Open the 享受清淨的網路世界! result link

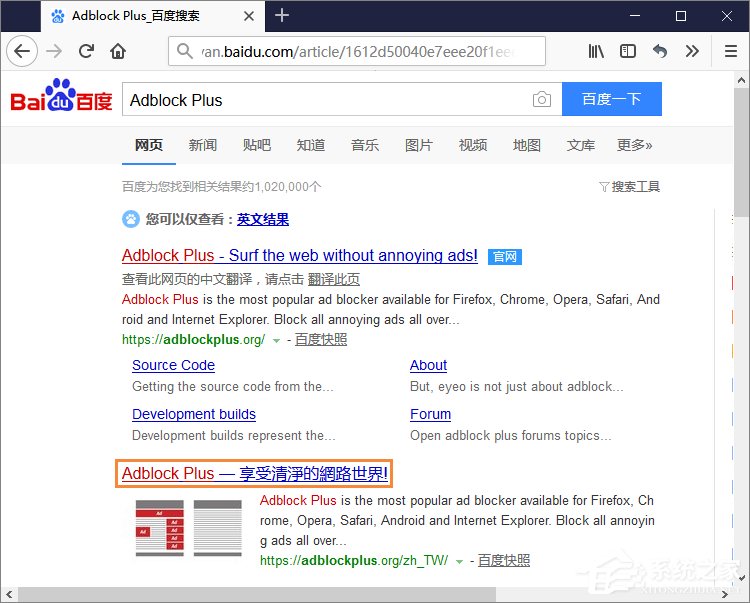(x=254, y=473)
